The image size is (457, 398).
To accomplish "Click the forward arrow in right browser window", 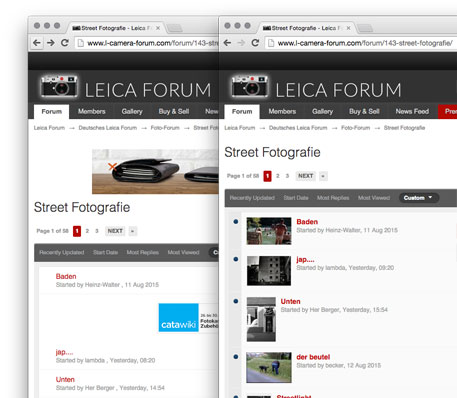I will (241, 43).
